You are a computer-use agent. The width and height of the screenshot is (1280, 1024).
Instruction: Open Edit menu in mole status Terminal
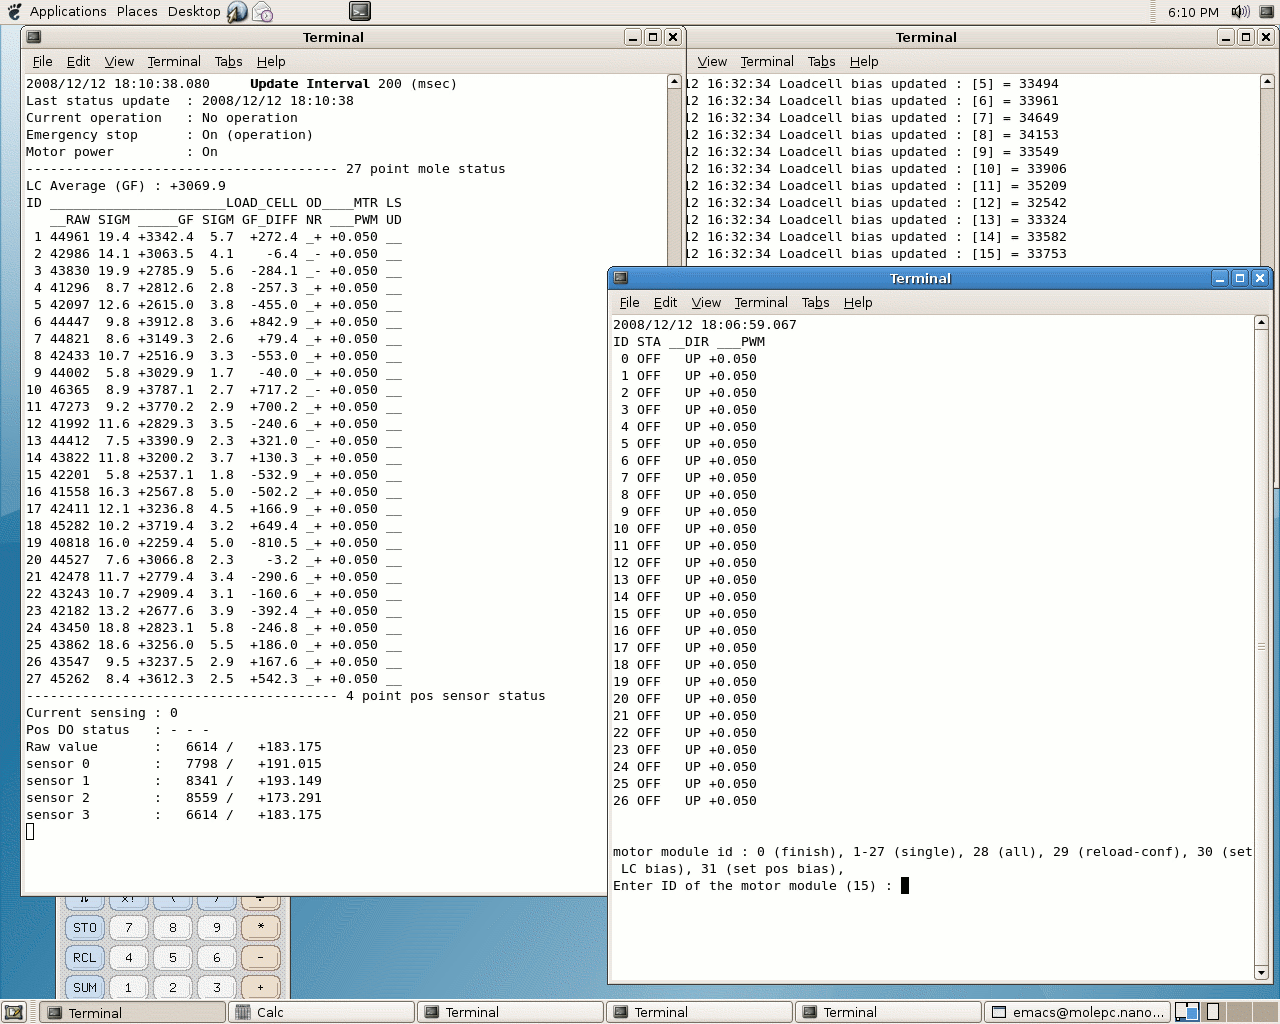click(78, 61)
